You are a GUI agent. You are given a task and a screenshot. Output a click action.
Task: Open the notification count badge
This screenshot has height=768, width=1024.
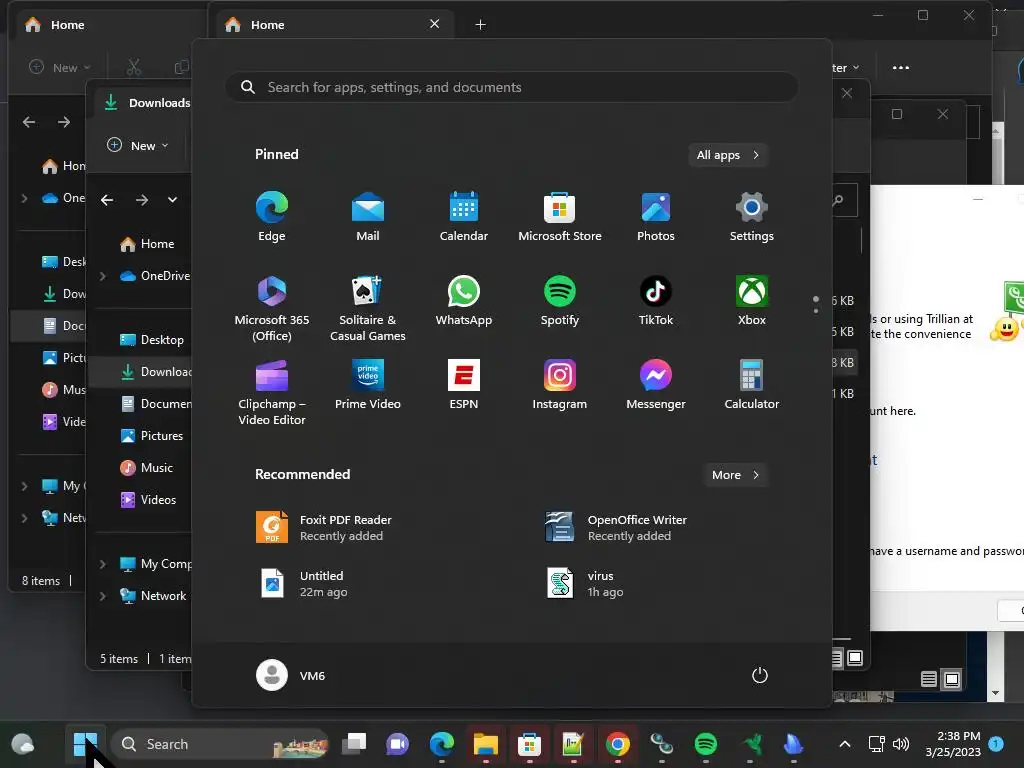(x=996, y=744)
